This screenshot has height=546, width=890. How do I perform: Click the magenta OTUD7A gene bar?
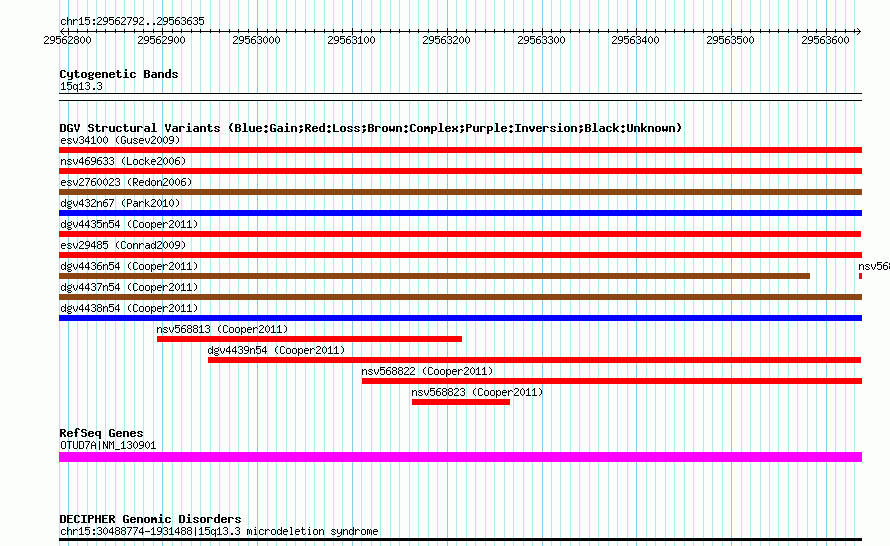460,457
